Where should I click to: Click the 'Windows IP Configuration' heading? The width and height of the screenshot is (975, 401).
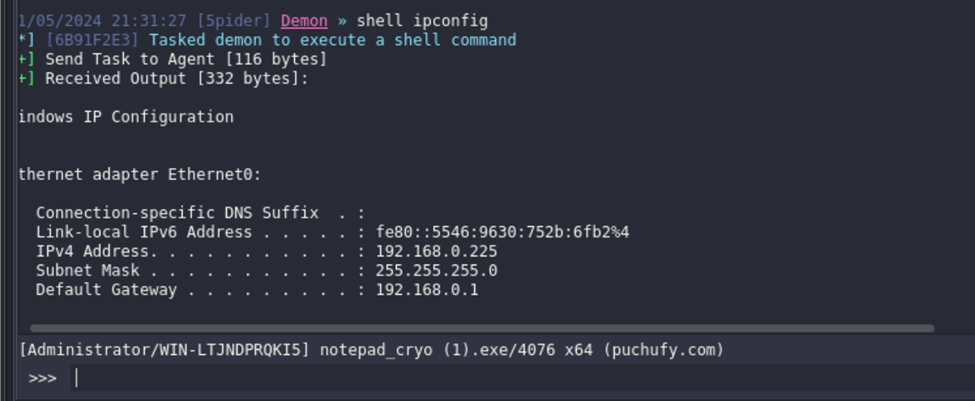pos(126,117)
